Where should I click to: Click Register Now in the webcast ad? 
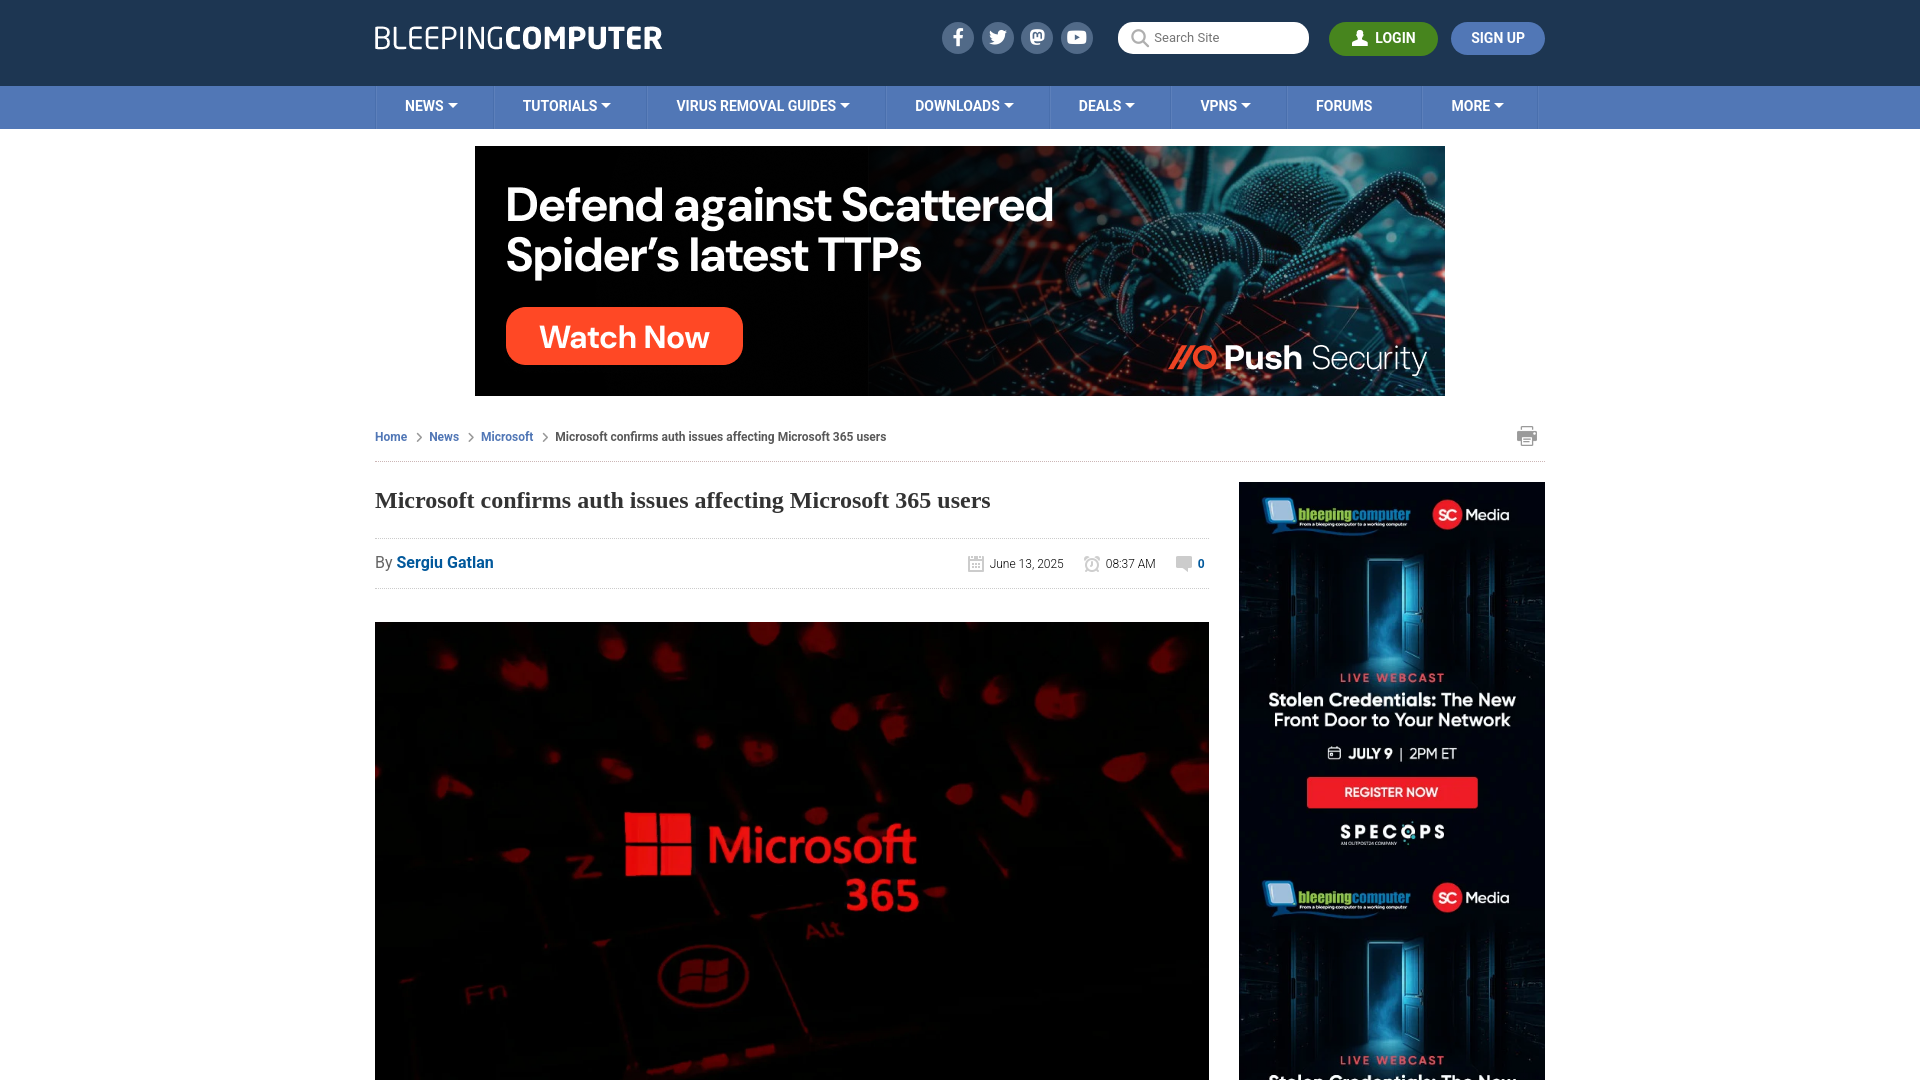click(1391, 792)
